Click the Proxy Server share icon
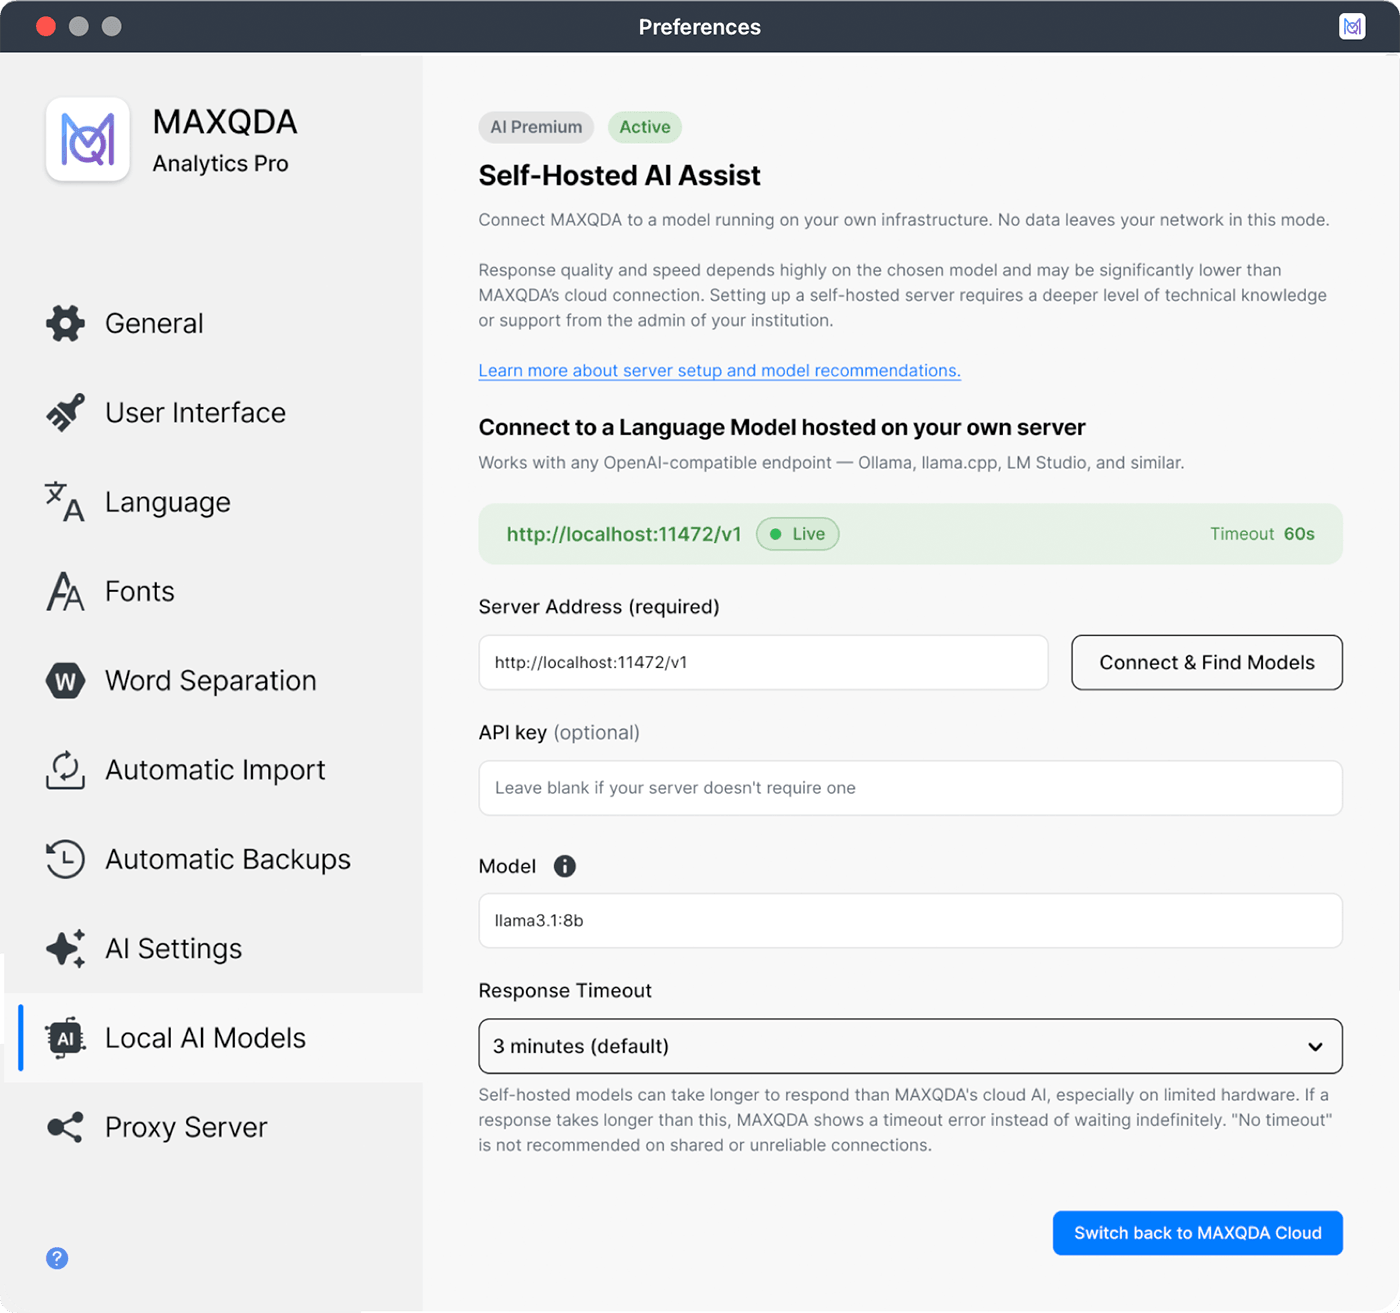Viewport: 1400px width, 1313px height. click(x=65, y=1127)
